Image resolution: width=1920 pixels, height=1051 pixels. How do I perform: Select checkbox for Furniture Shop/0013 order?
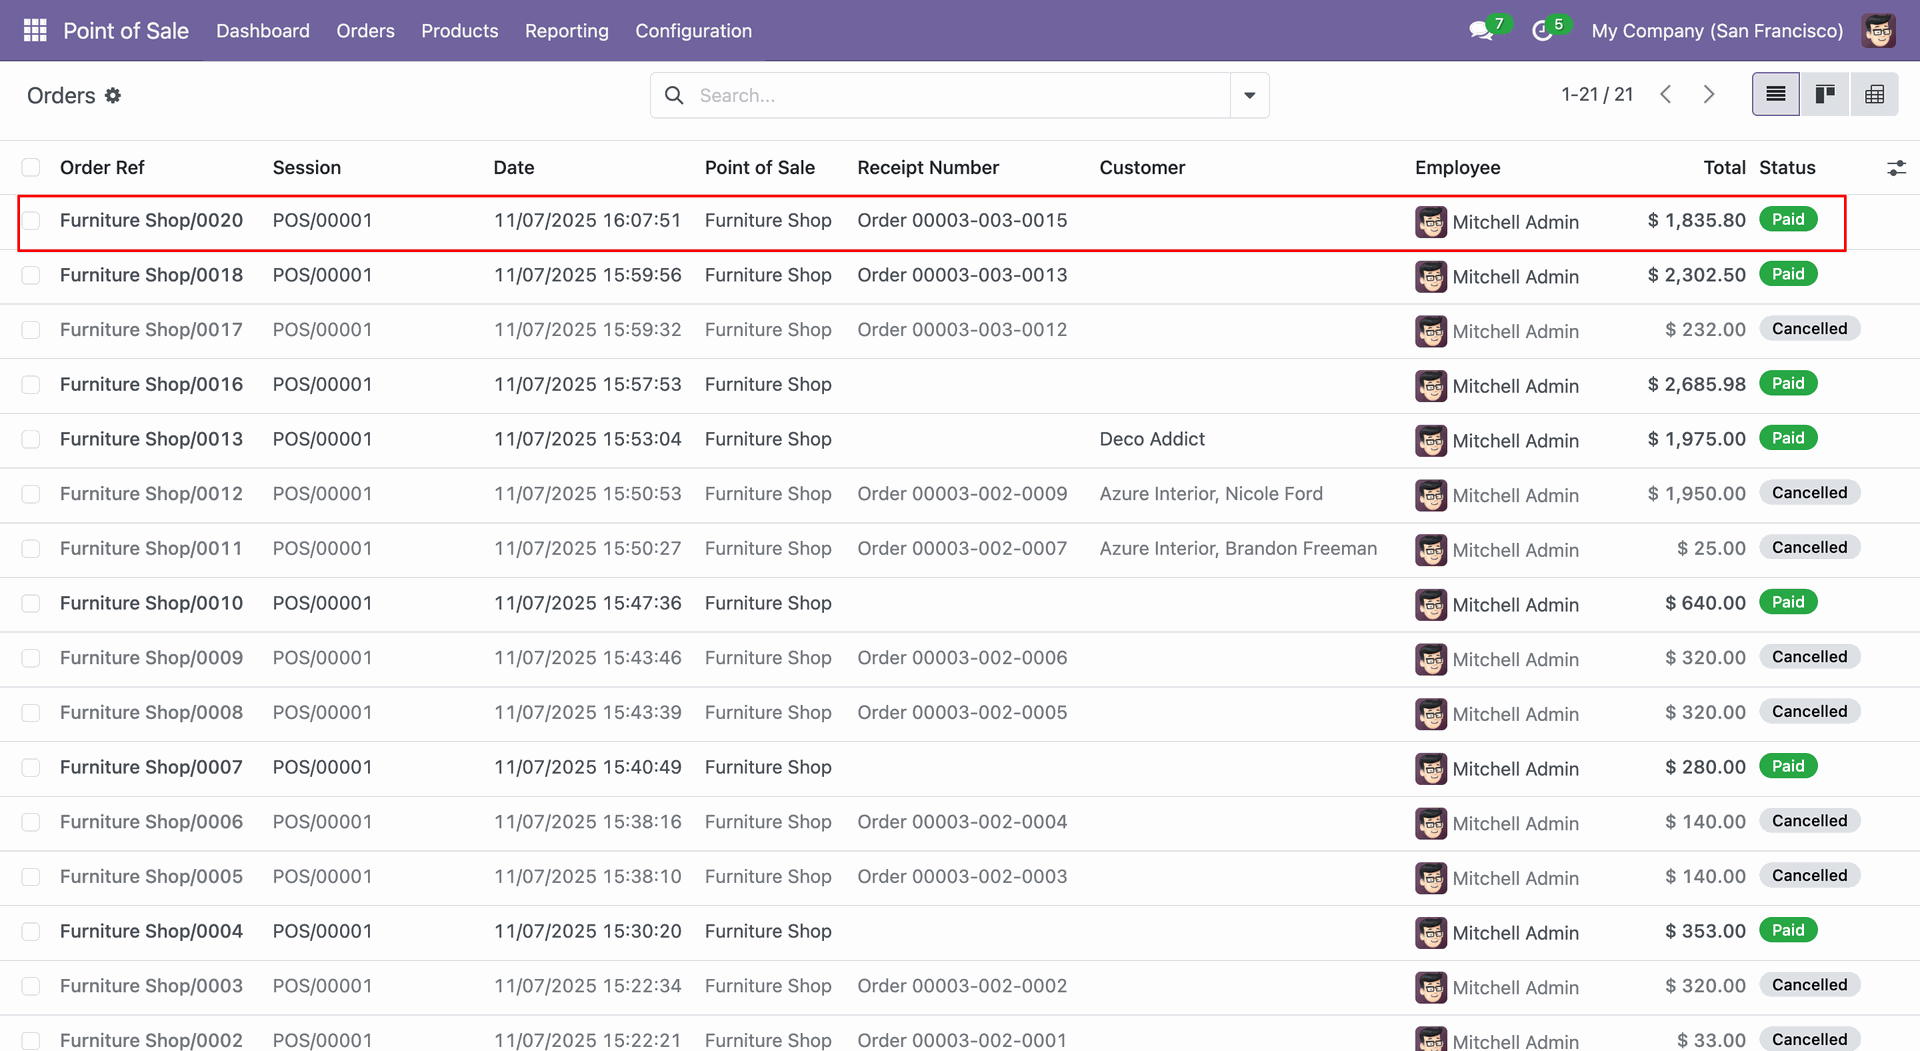click(x=31, y=440)
